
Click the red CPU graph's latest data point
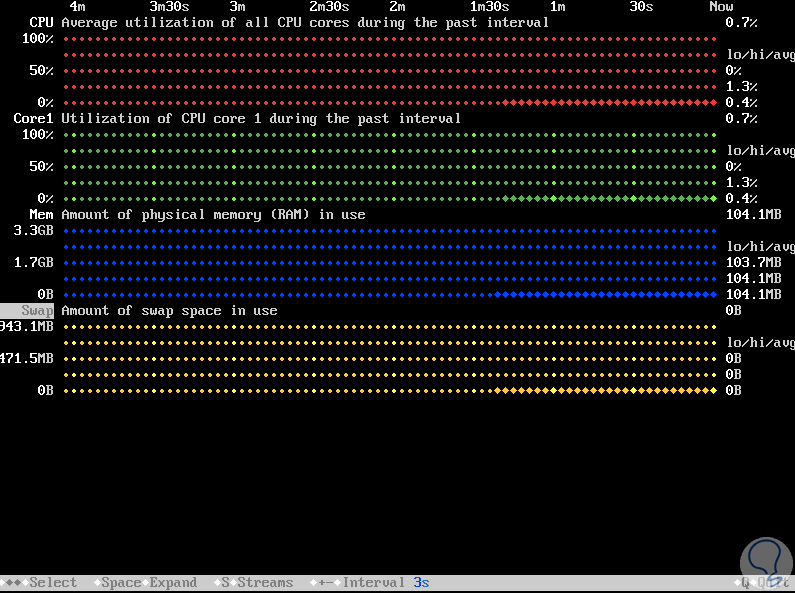tap(714, 103)
